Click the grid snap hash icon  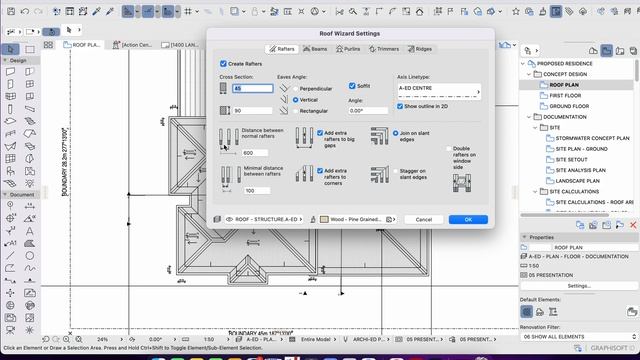188,11
